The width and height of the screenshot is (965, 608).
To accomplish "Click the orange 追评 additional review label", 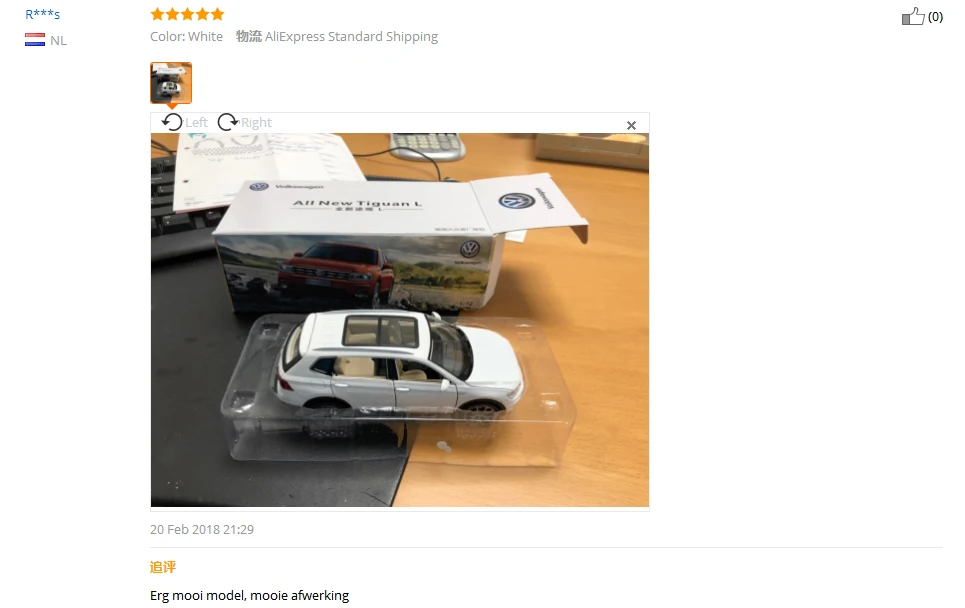I will (163, 567).
